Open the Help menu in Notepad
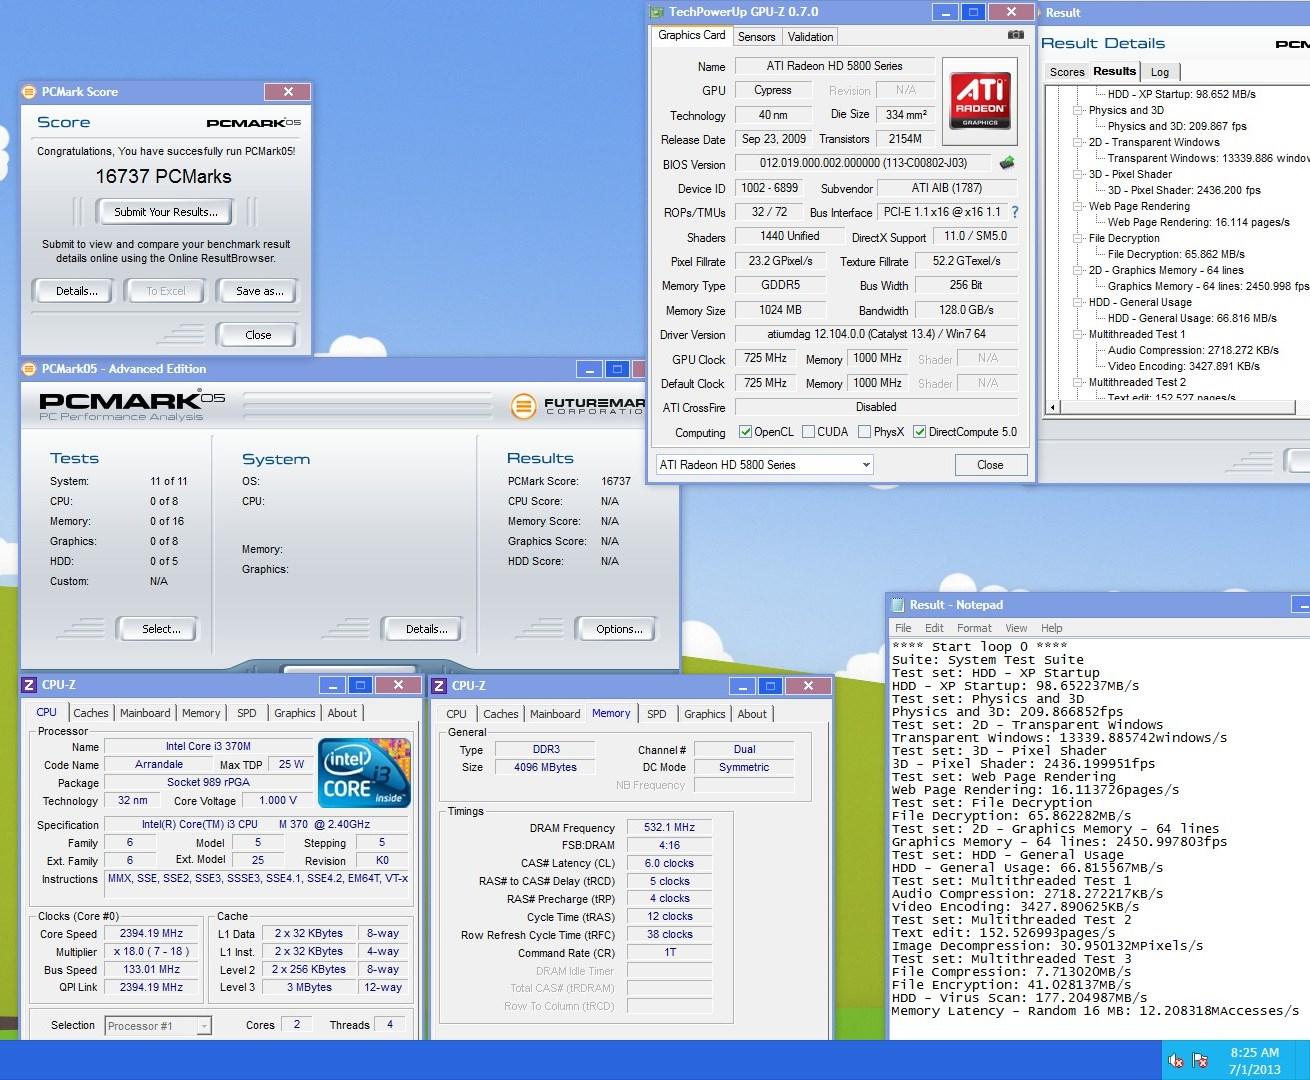 (1052, 628)
